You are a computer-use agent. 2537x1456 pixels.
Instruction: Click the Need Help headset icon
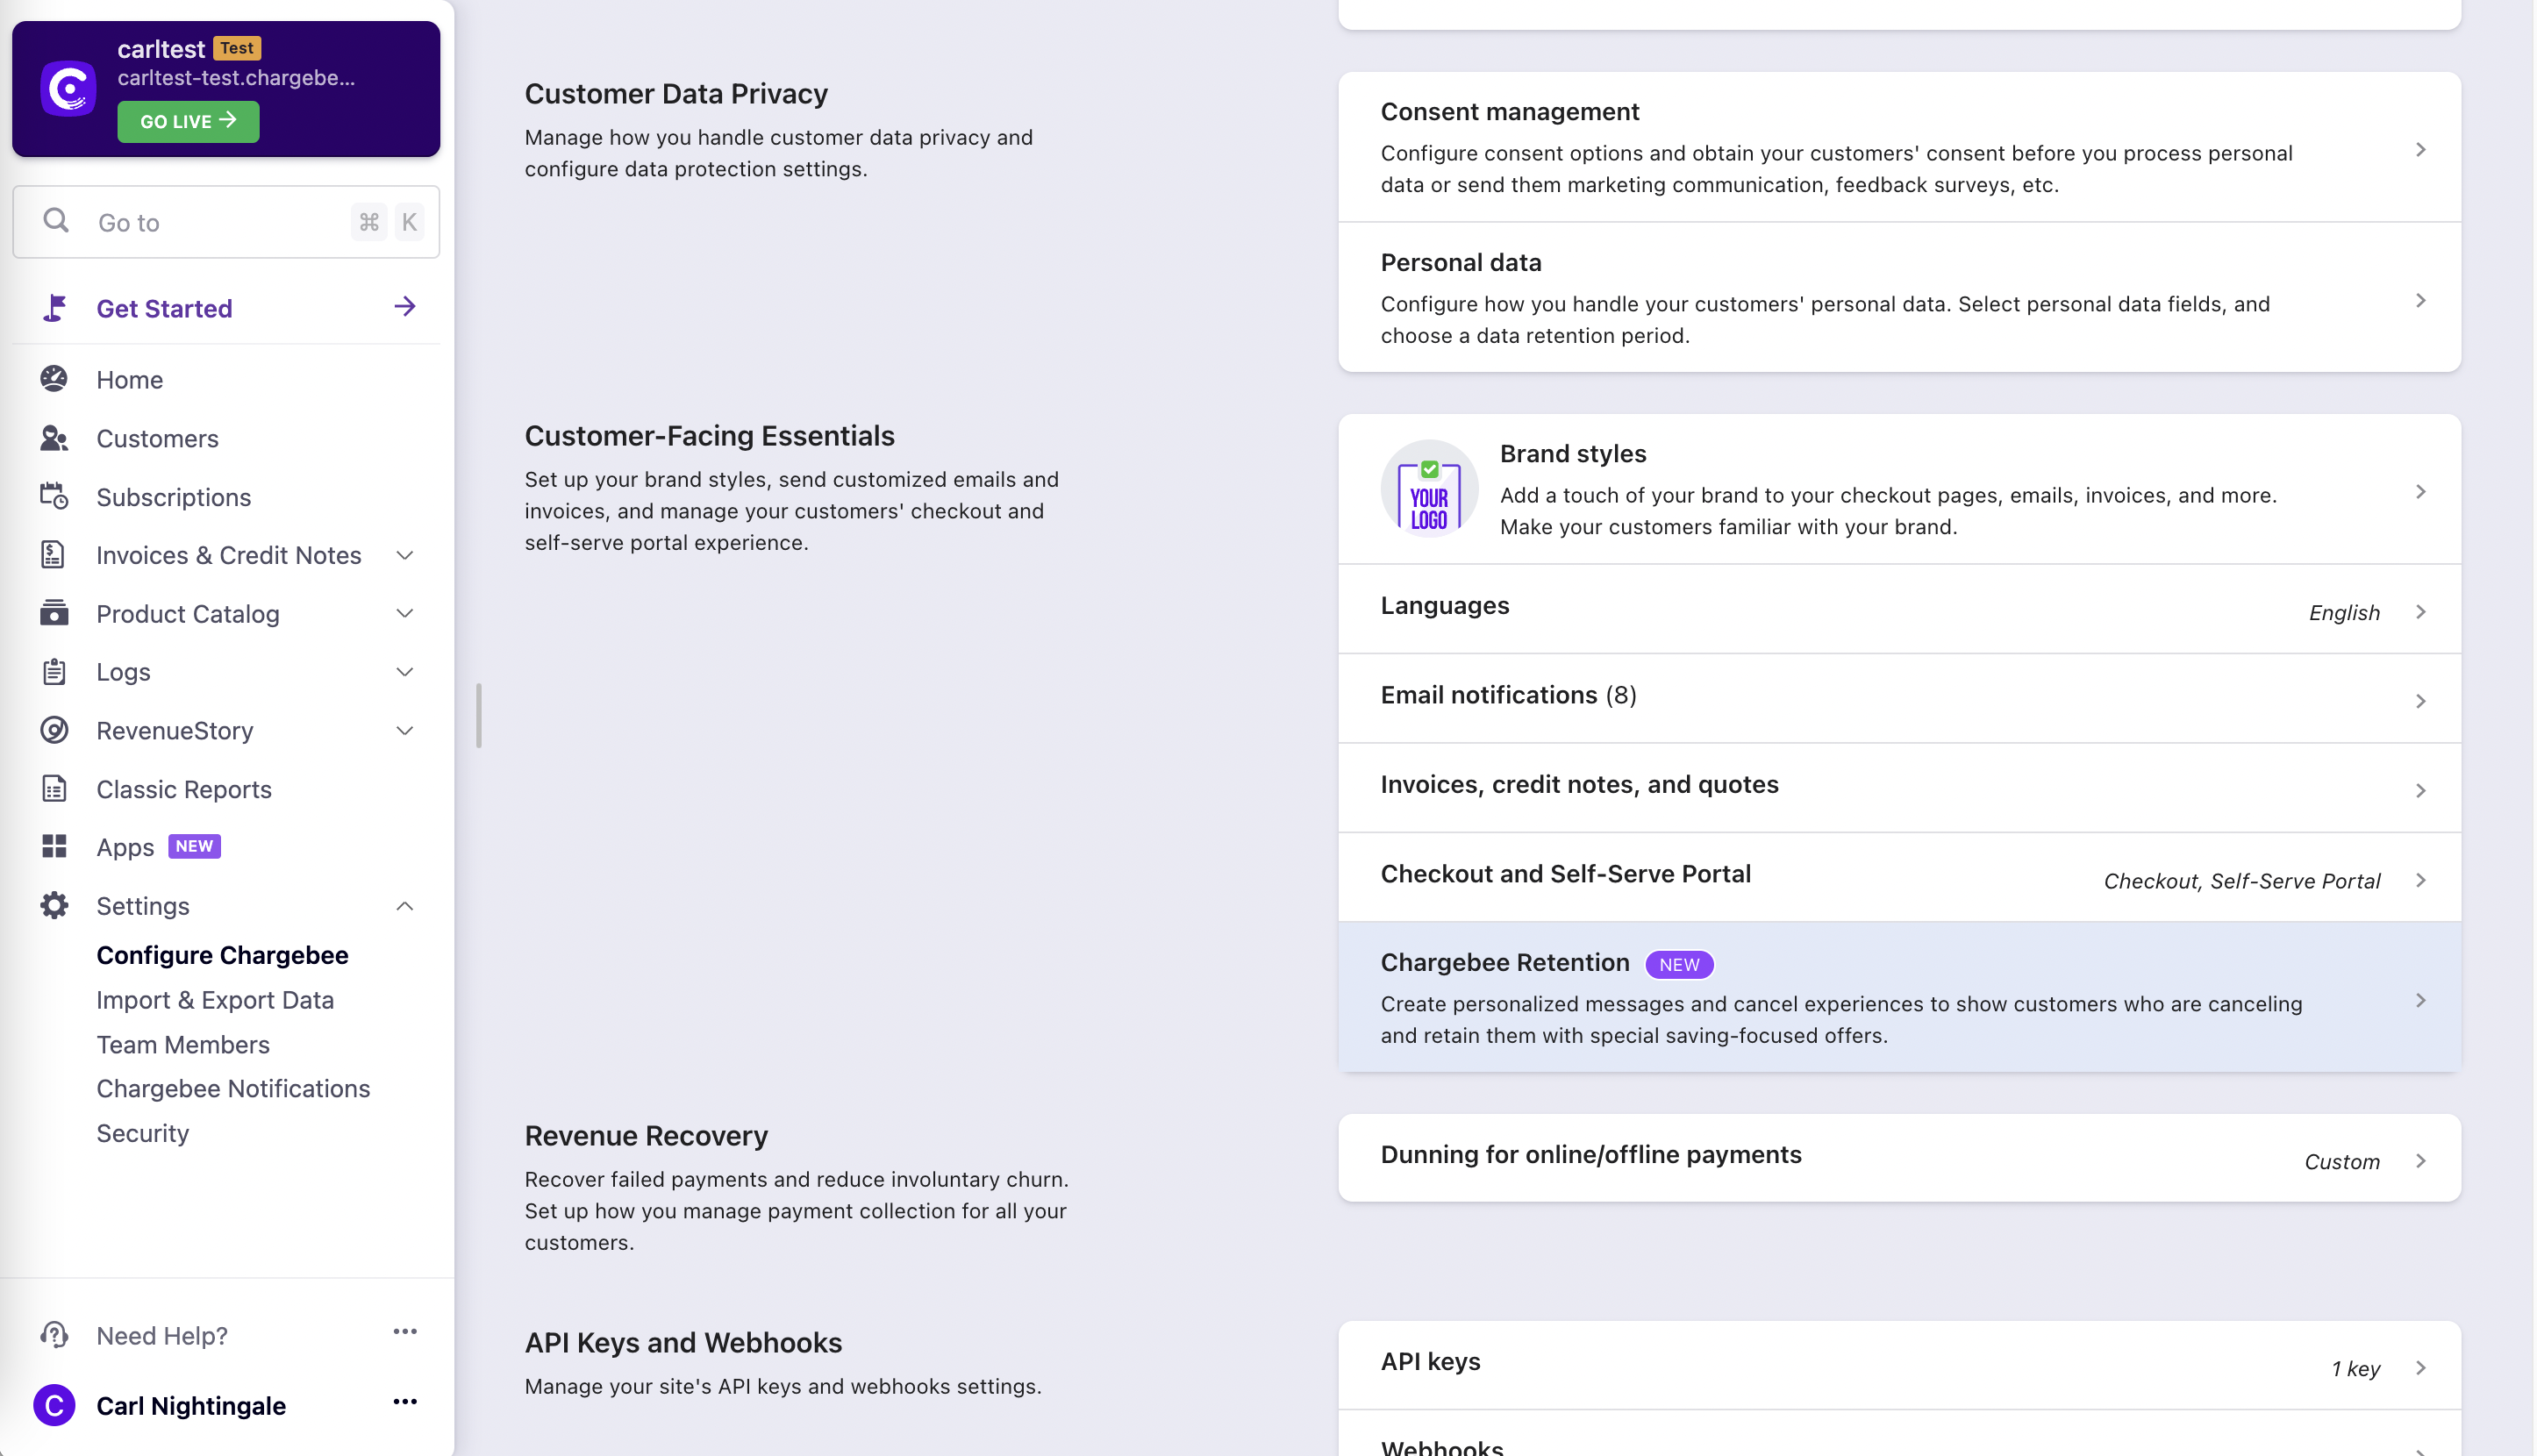pos(54,1335)
